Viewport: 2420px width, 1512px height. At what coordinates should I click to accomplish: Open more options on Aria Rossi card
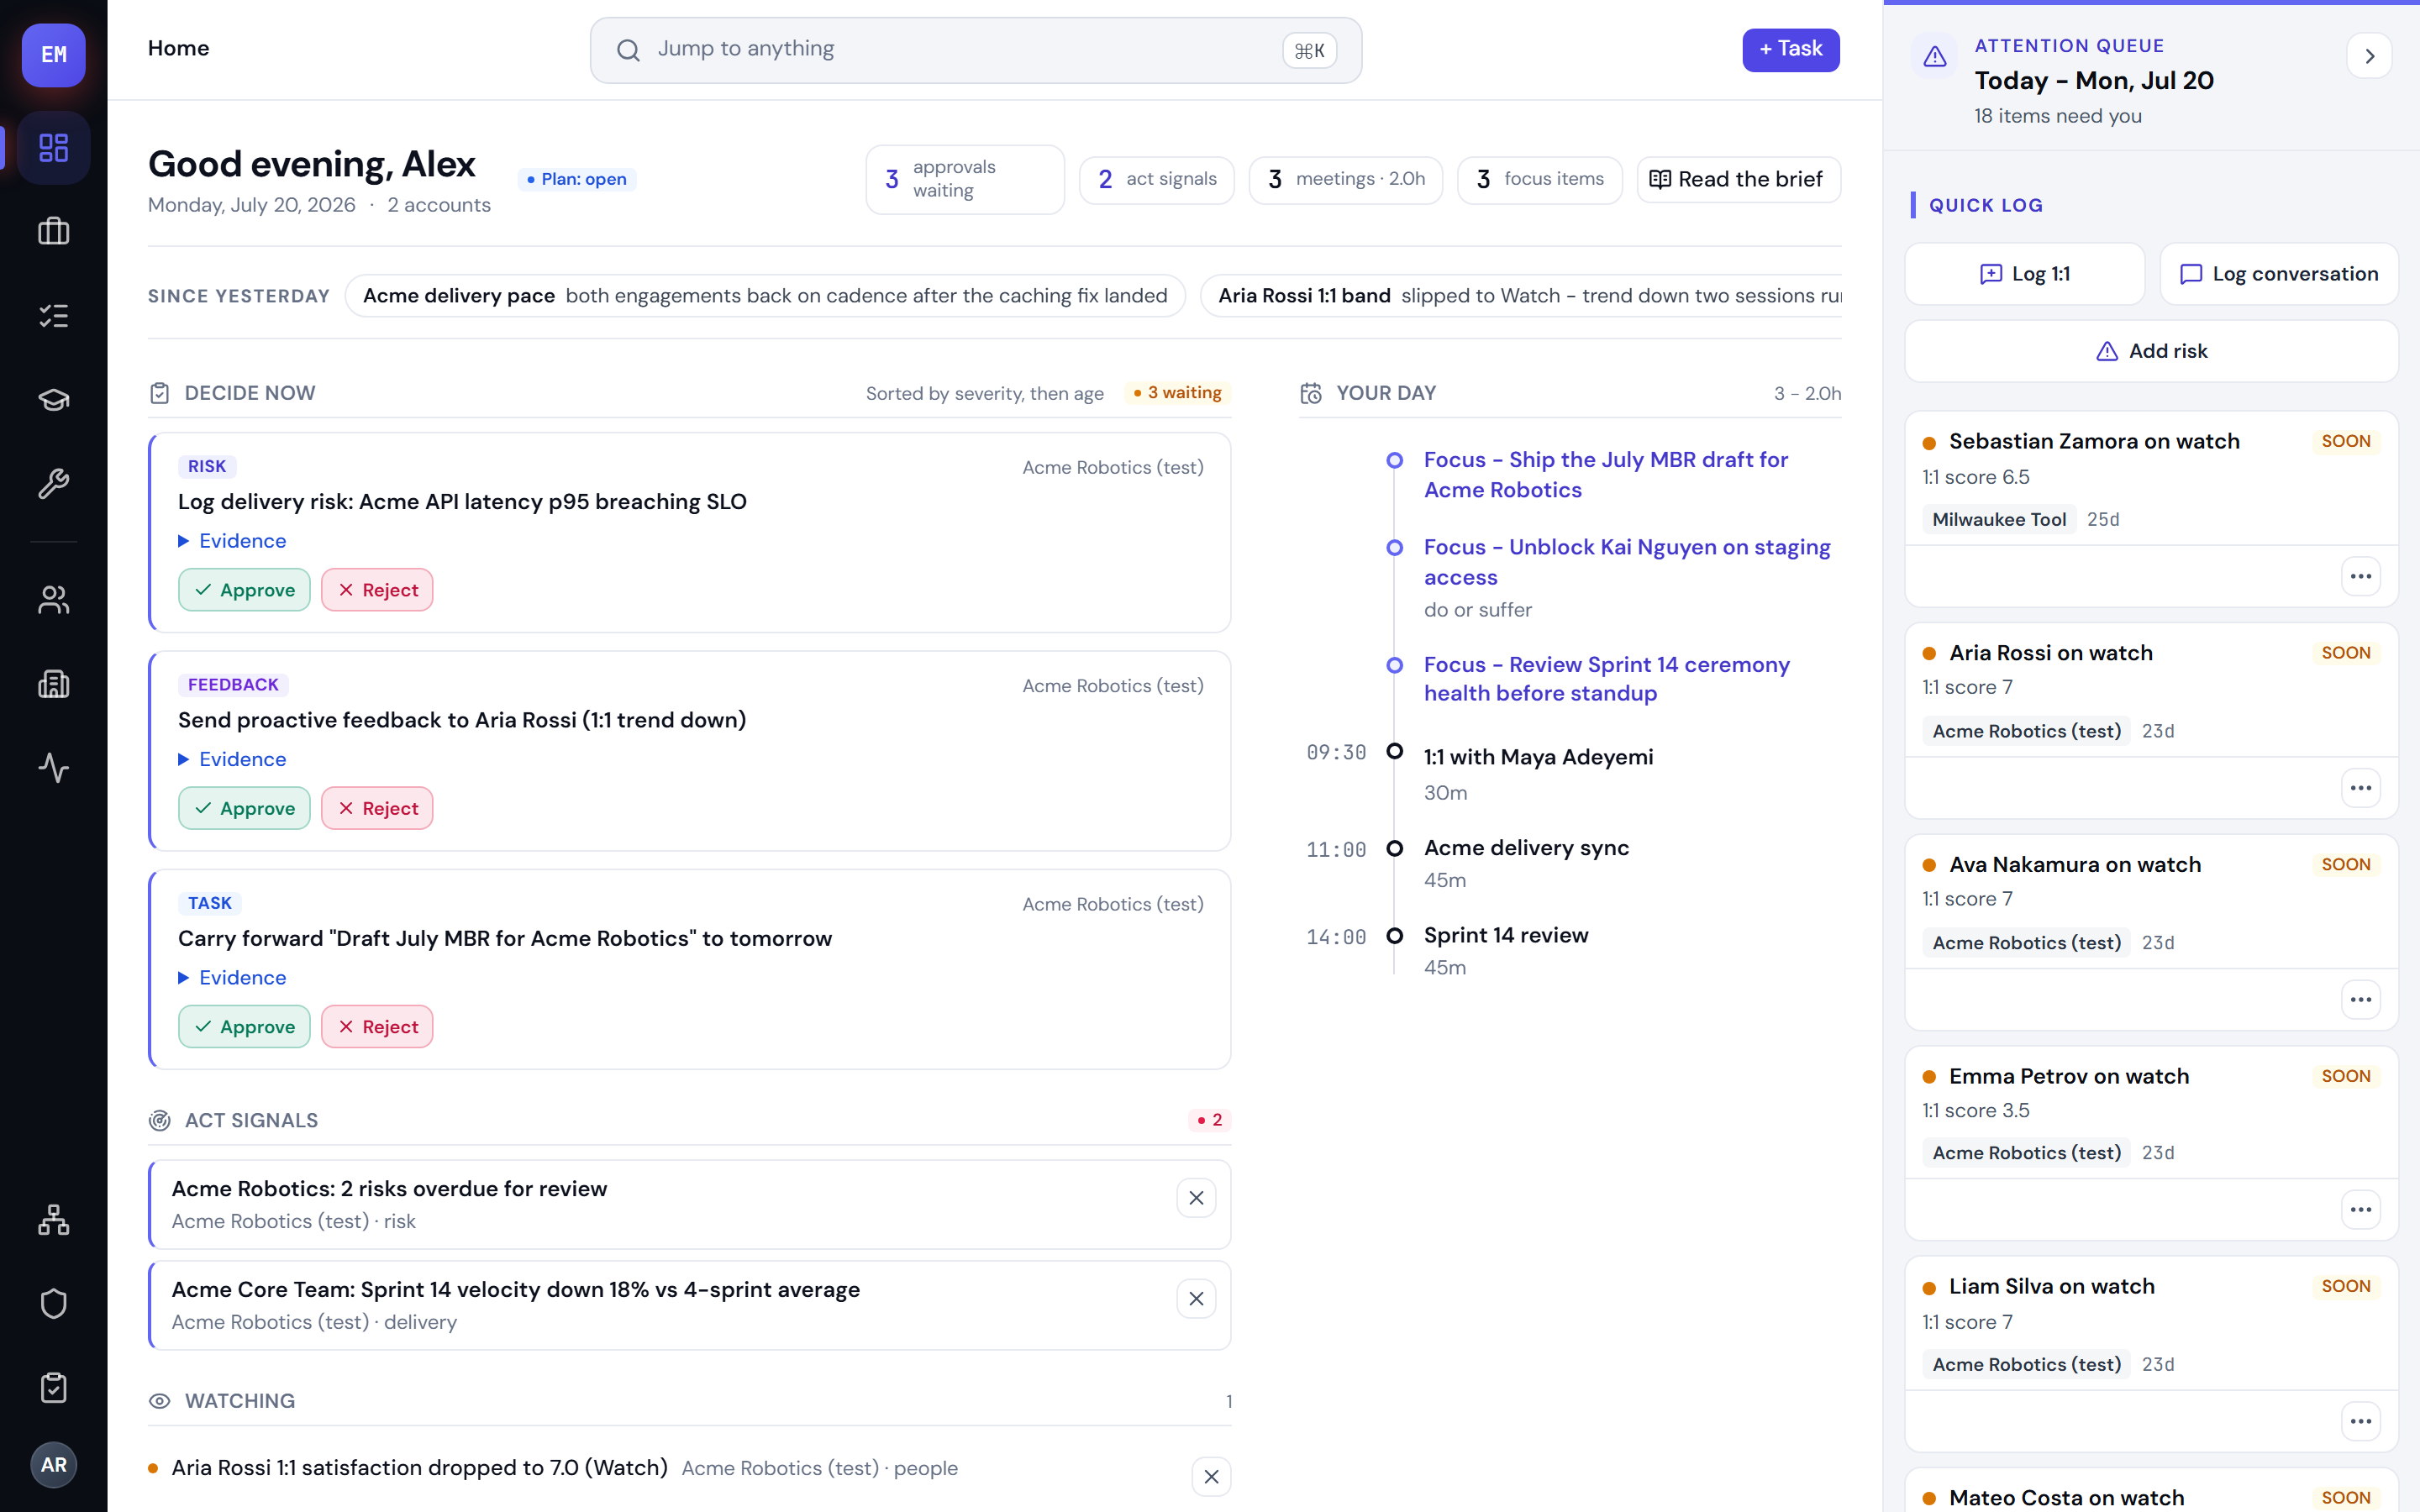[x=2361, y=788]
